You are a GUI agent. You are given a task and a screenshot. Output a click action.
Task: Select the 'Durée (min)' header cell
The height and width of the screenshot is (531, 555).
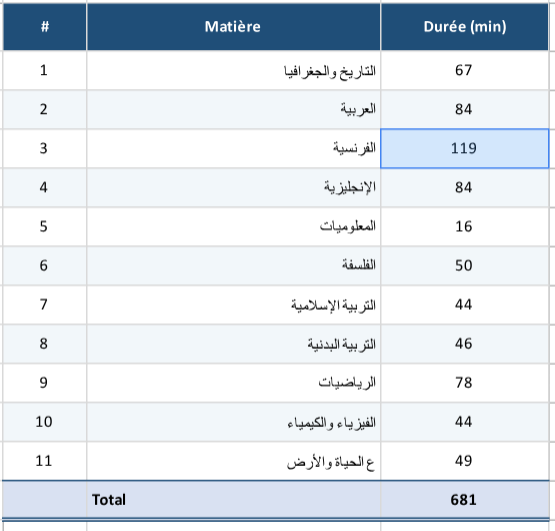(465, 27)
